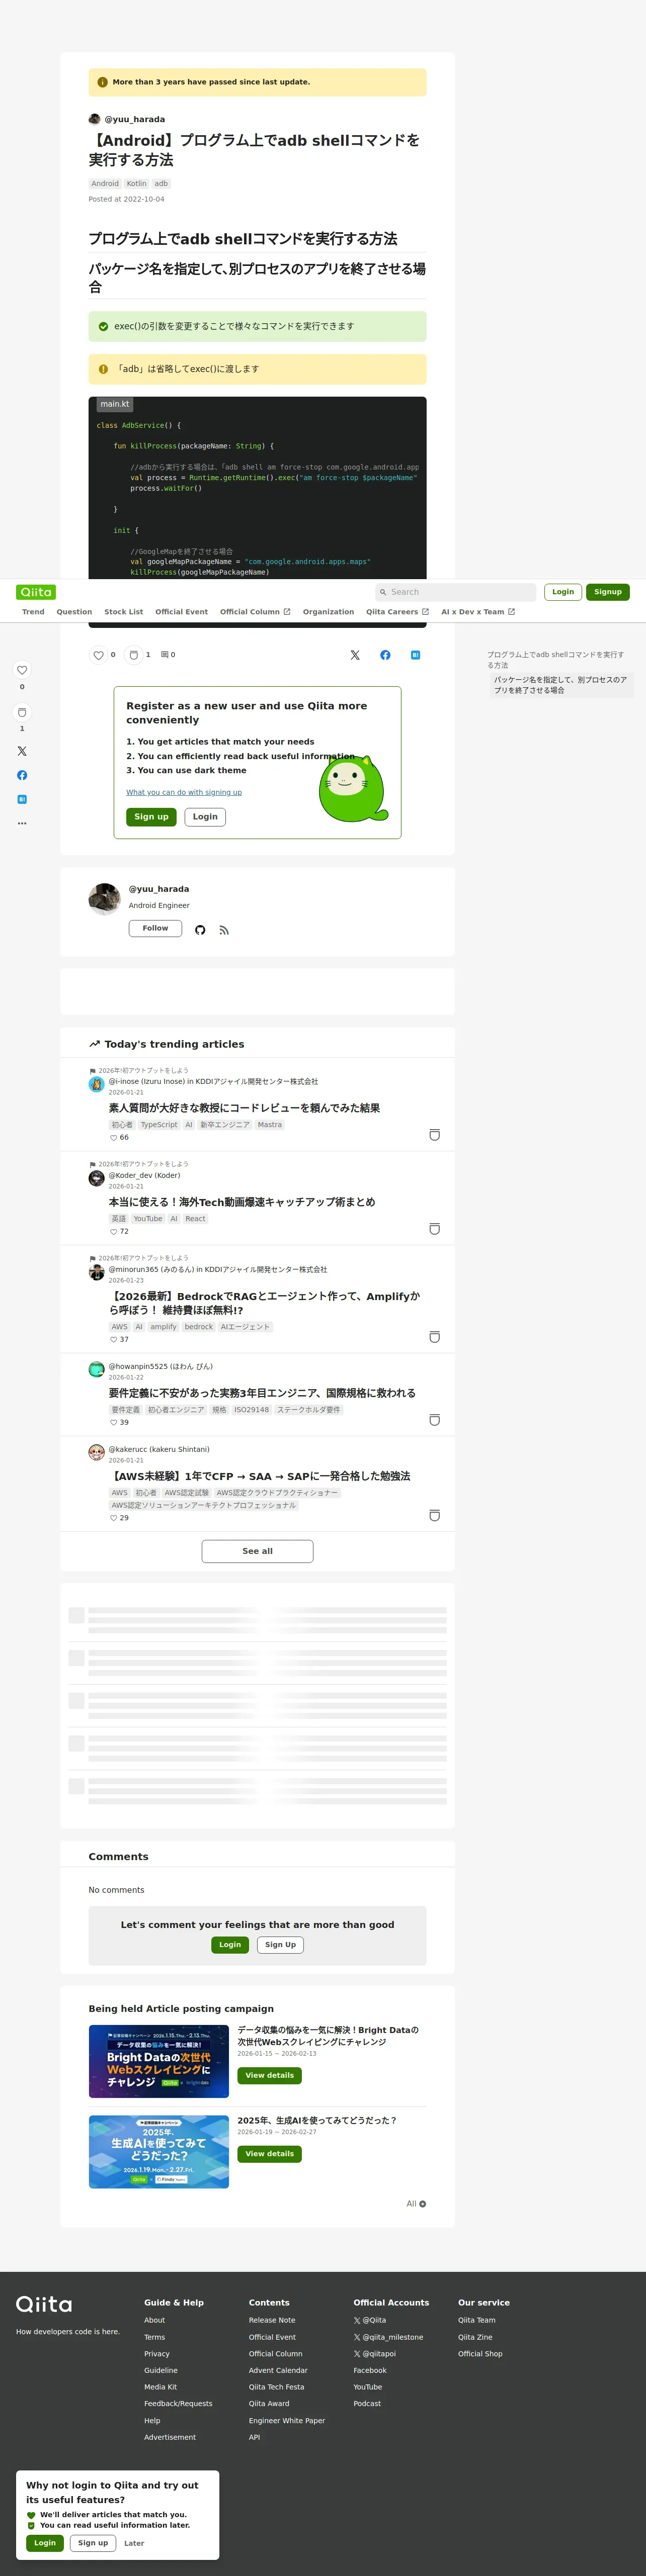Open Qiita Zine in the footer
646x2576 pixels.
point(475,2337)
